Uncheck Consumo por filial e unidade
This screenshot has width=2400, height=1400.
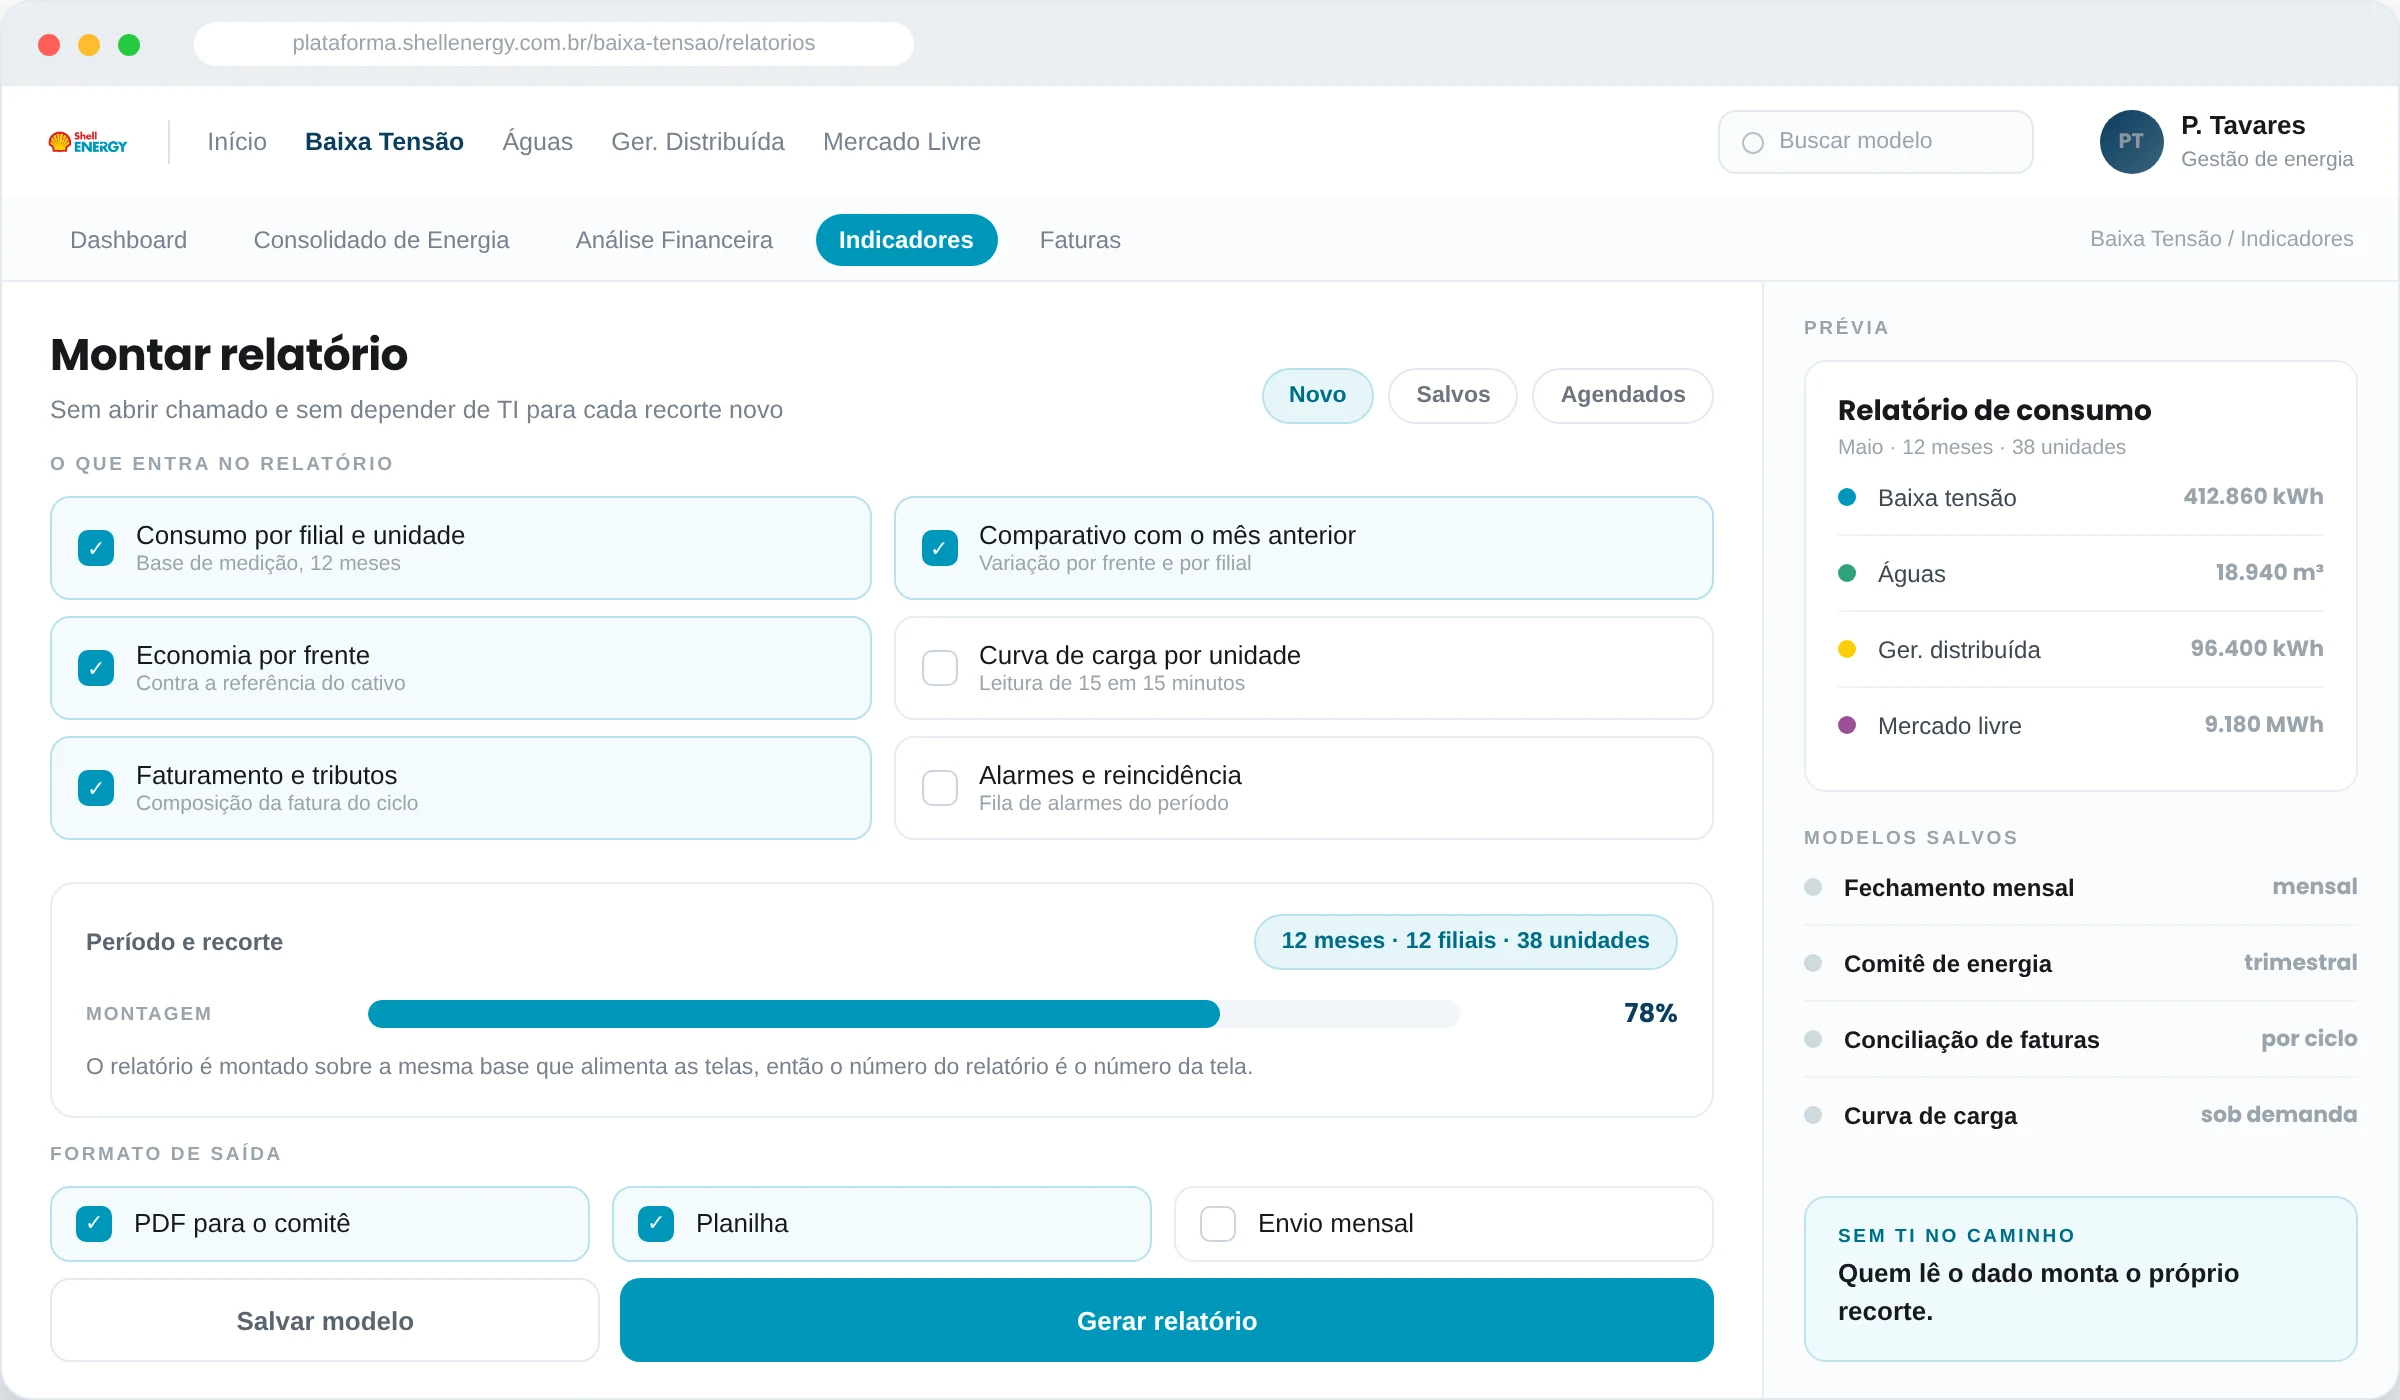(96, 548)
